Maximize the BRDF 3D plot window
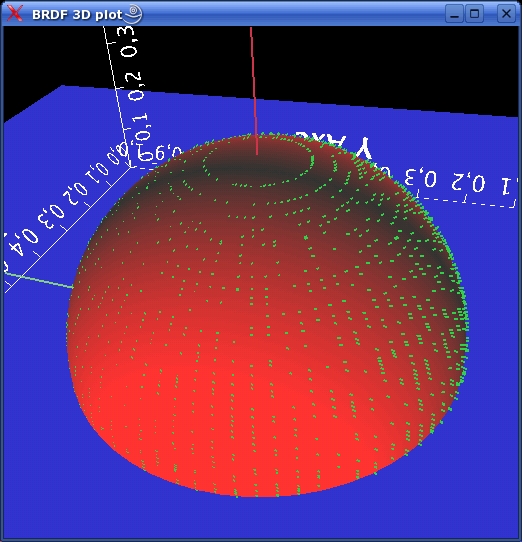Screen dimensions: 522x542 474,14
